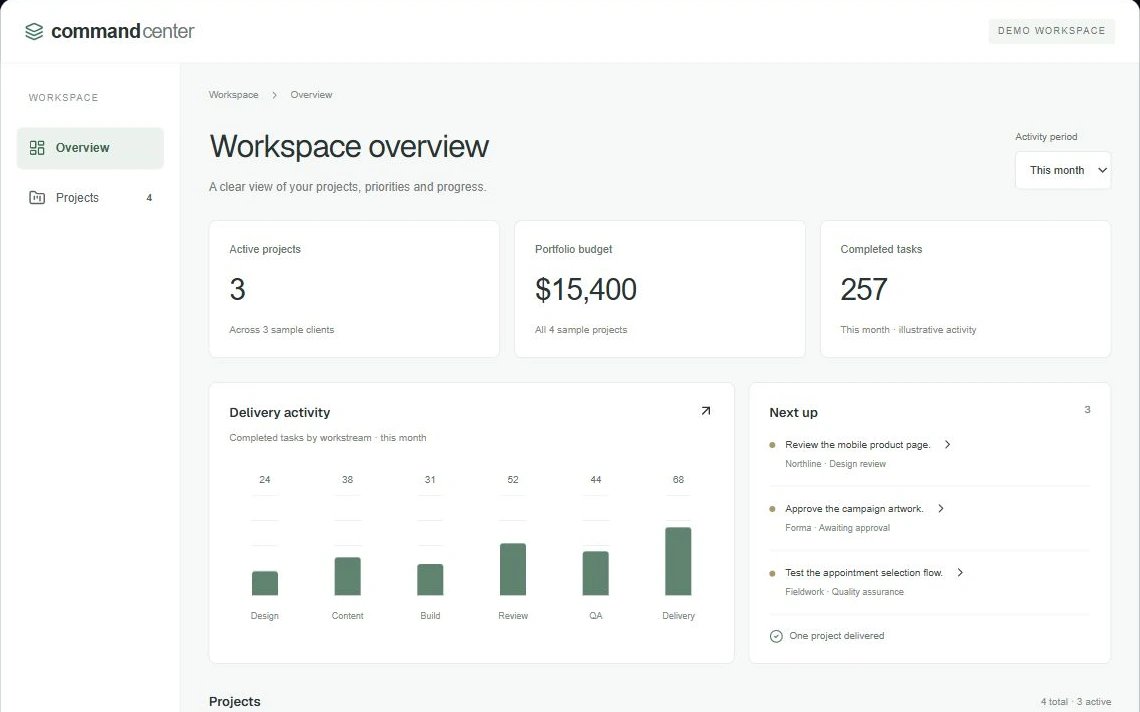Click the Active projects card
This screenshot has width=1140, height=712.
(x=354, y=289)
